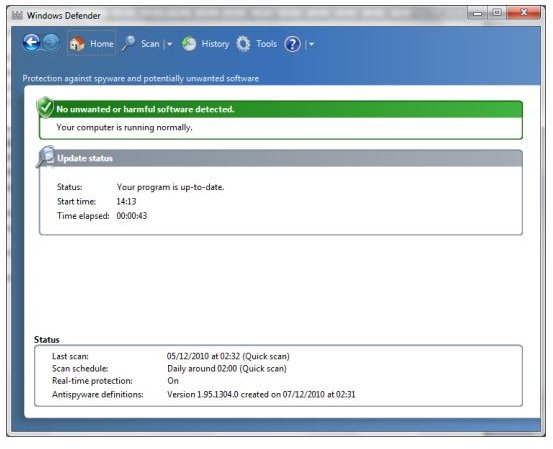Viewport: 553px width, 449px height.
Task: Expand the help options dropdown arrow
Action: pyautogui.click(x=311, y=44)
